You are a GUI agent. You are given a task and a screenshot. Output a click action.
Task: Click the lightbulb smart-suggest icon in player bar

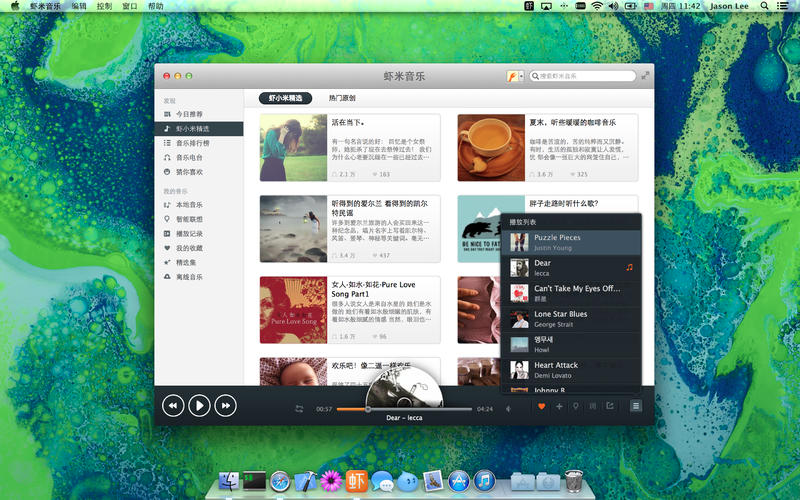point(576,406)
